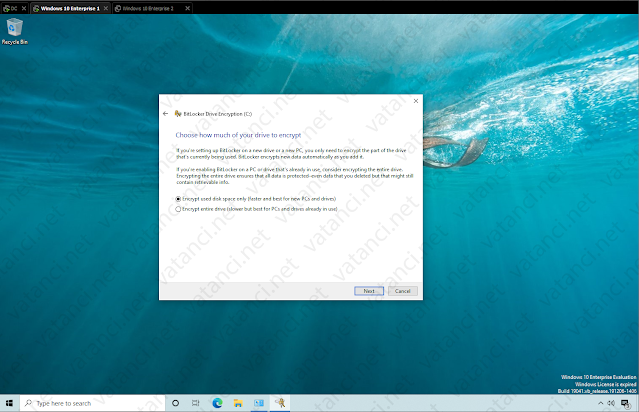The height and width of the screenshot is (412, 639).
Task: Open the Recycle Bin desktop icon
Action: point(15,32)
